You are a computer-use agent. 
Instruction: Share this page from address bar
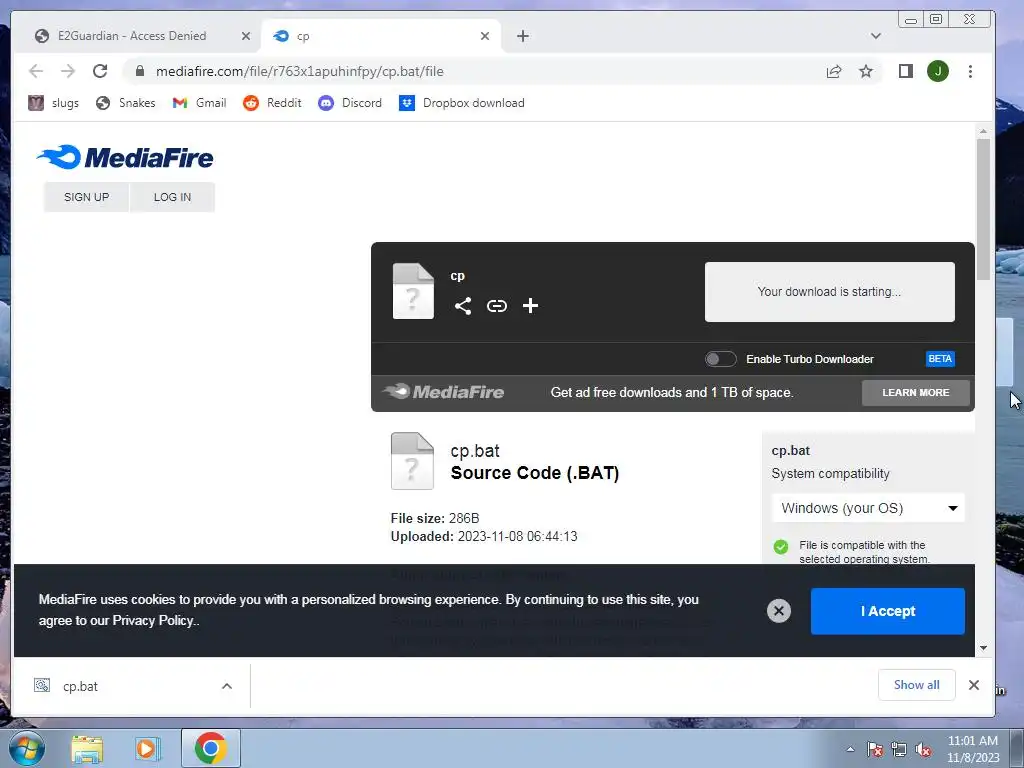pos(834,71)
